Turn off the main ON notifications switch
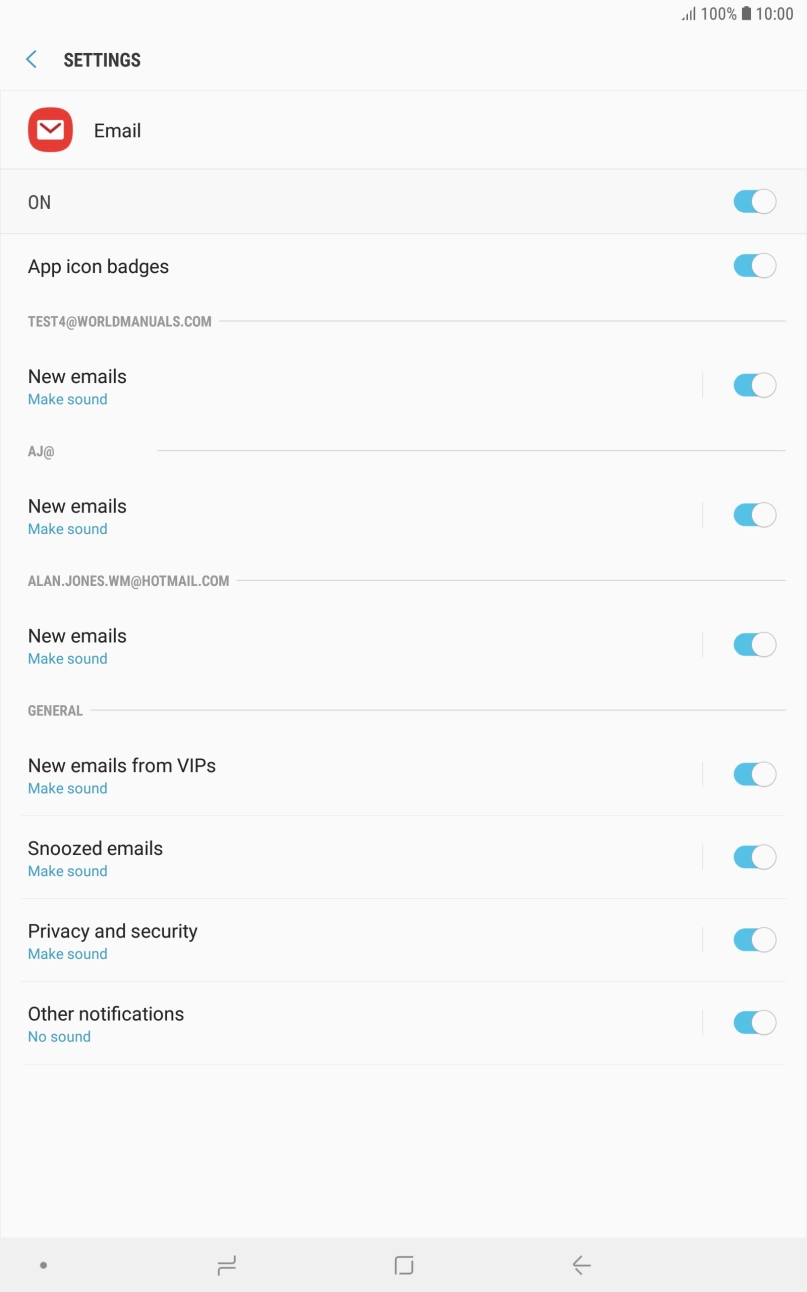Image resolution: width=807 pixels, height=1292 pixels. click(x=754, y=202)
